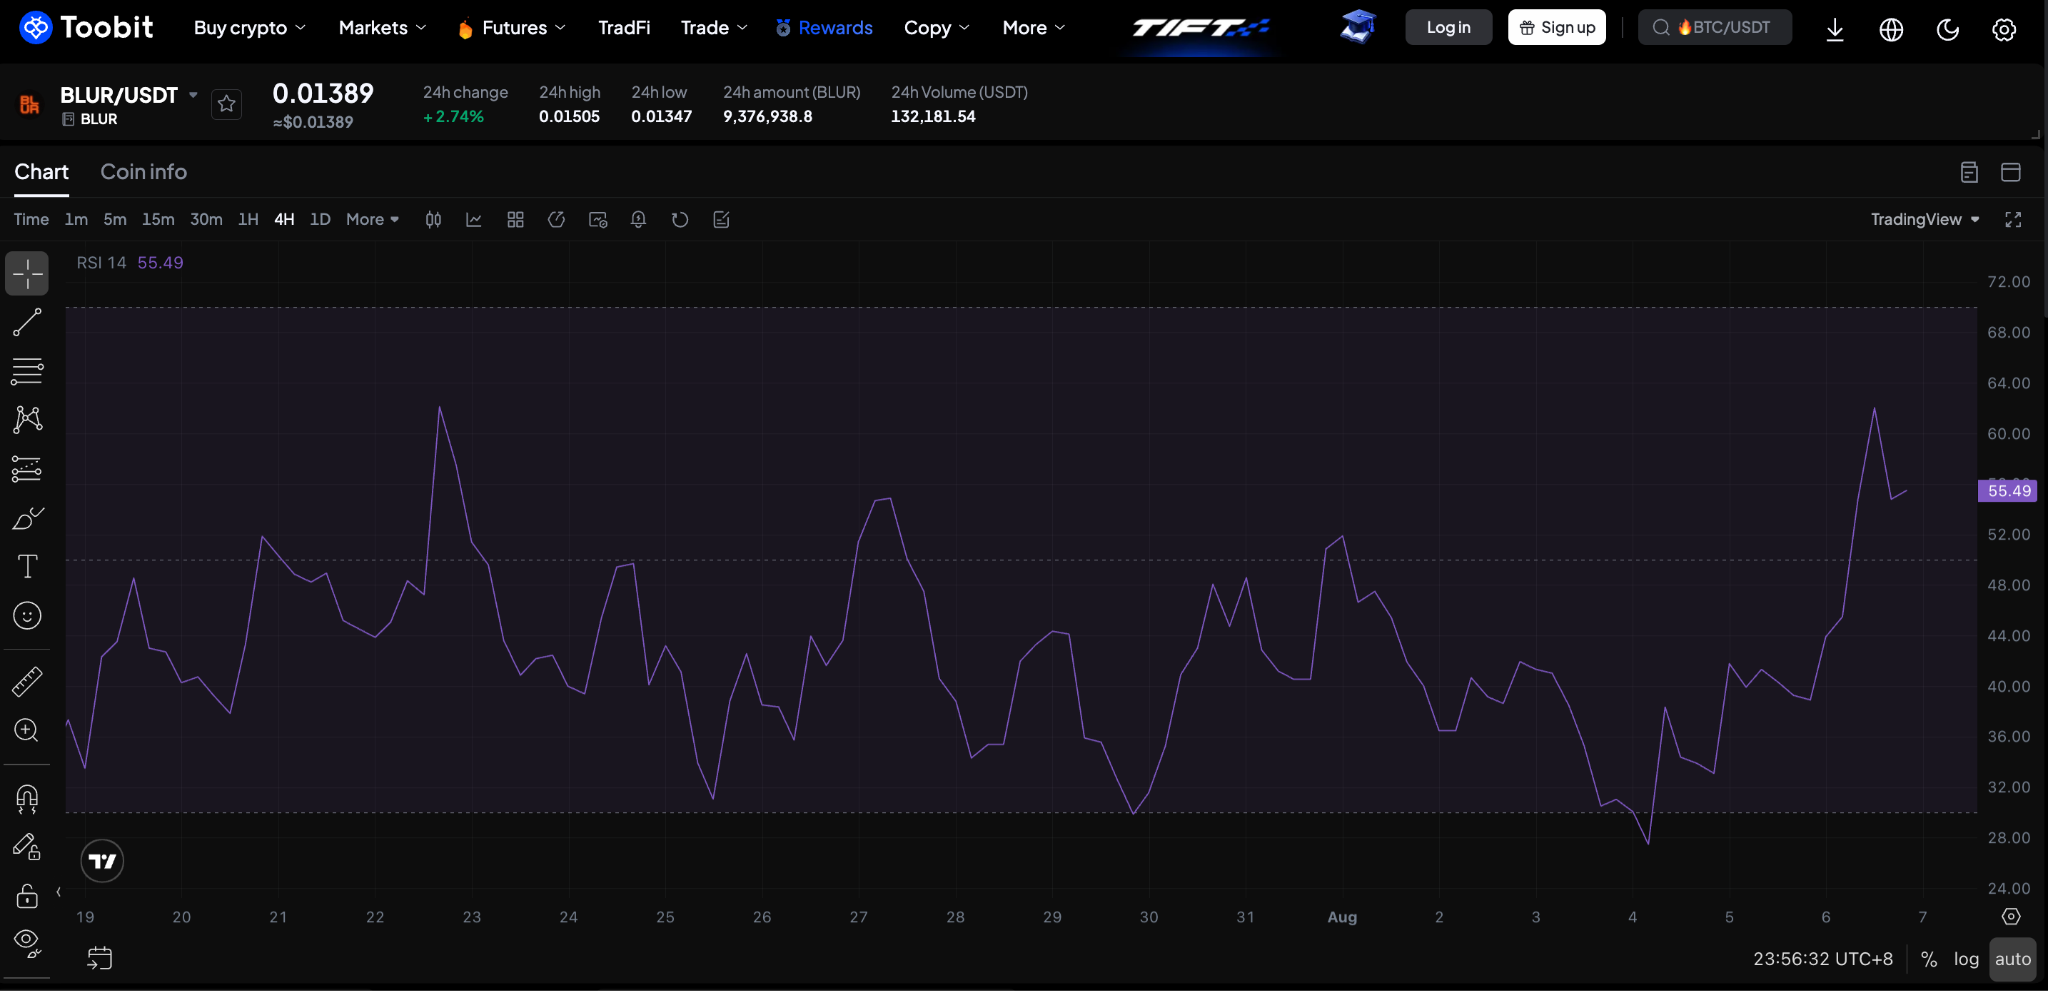This screenshot has height=991, width=2048.
Task: Toggle dark mode moon icon
Action: coord(1947,29)
